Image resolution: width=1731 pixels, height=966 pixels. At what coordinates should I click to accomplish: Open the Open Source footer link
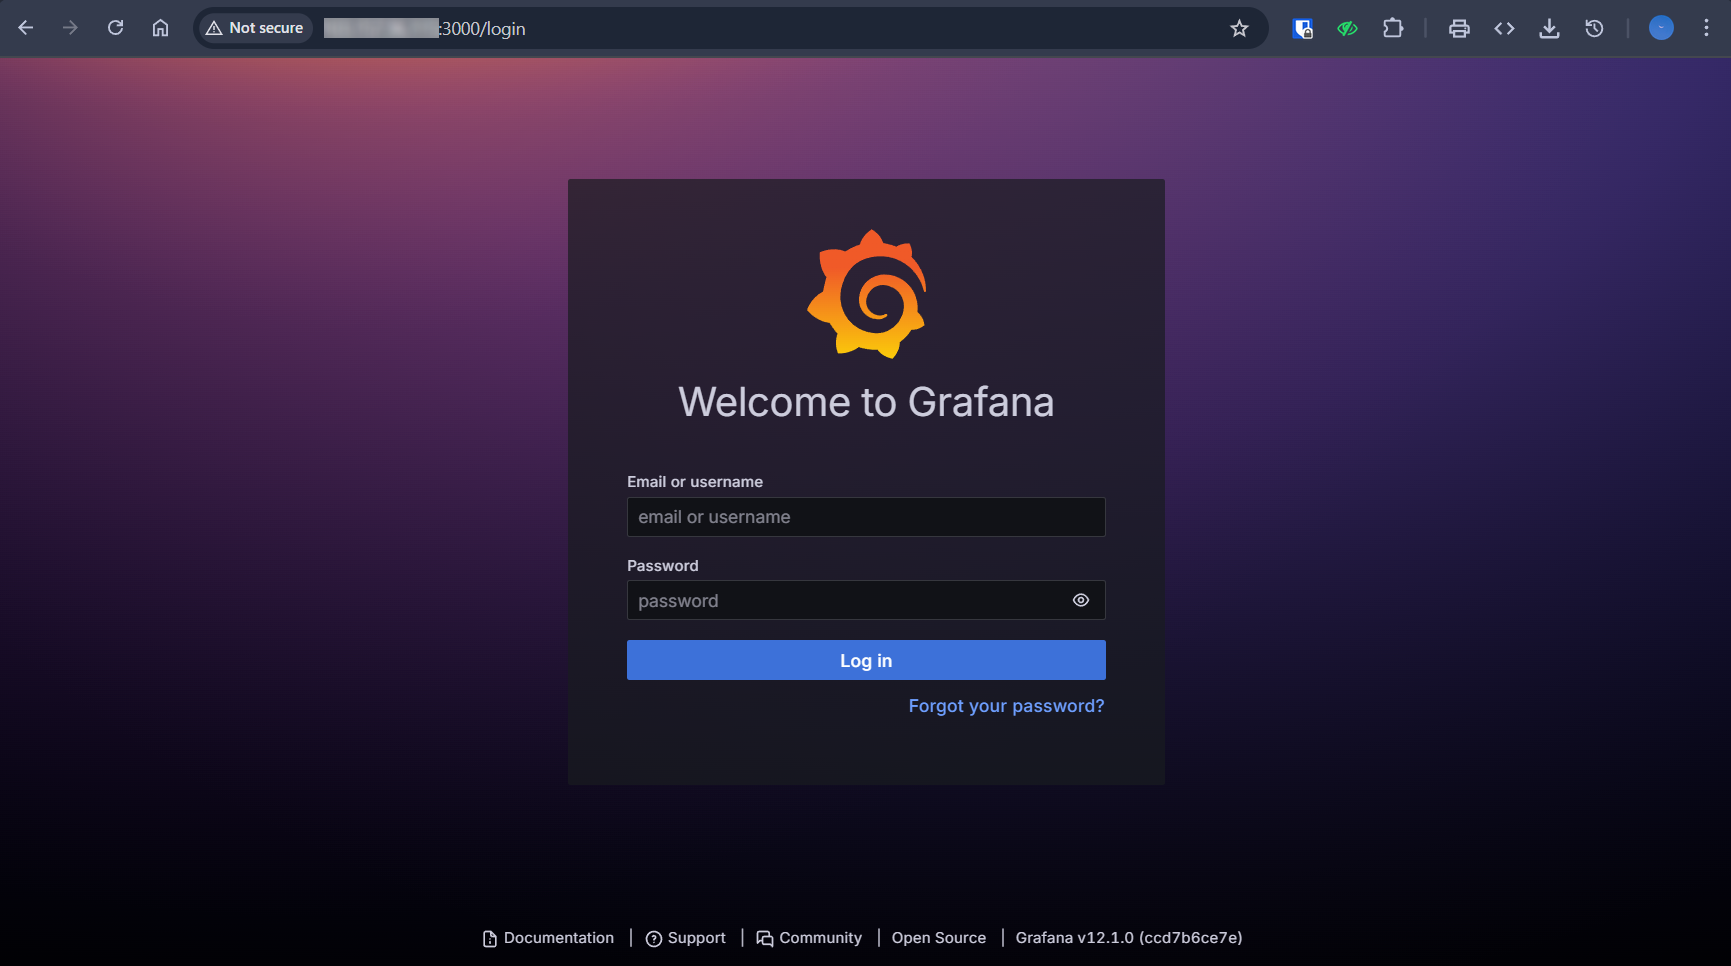coord(939,938)
